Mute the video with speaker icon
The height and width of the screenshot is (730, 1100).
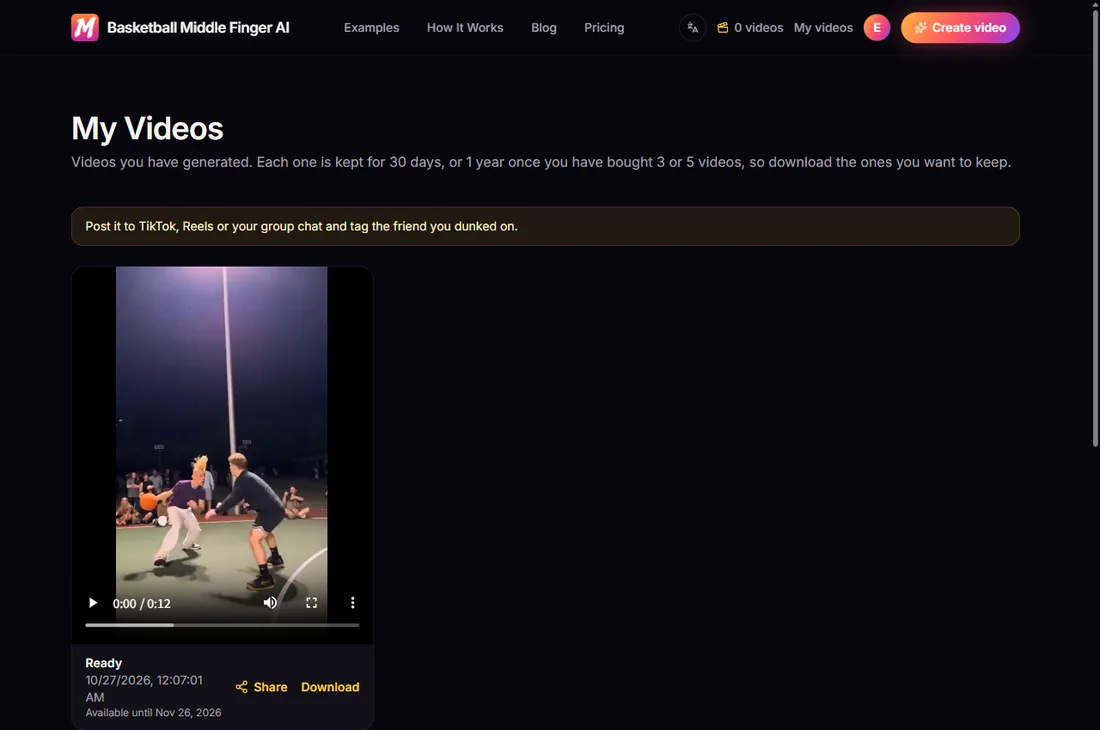(x=270, y=603)
